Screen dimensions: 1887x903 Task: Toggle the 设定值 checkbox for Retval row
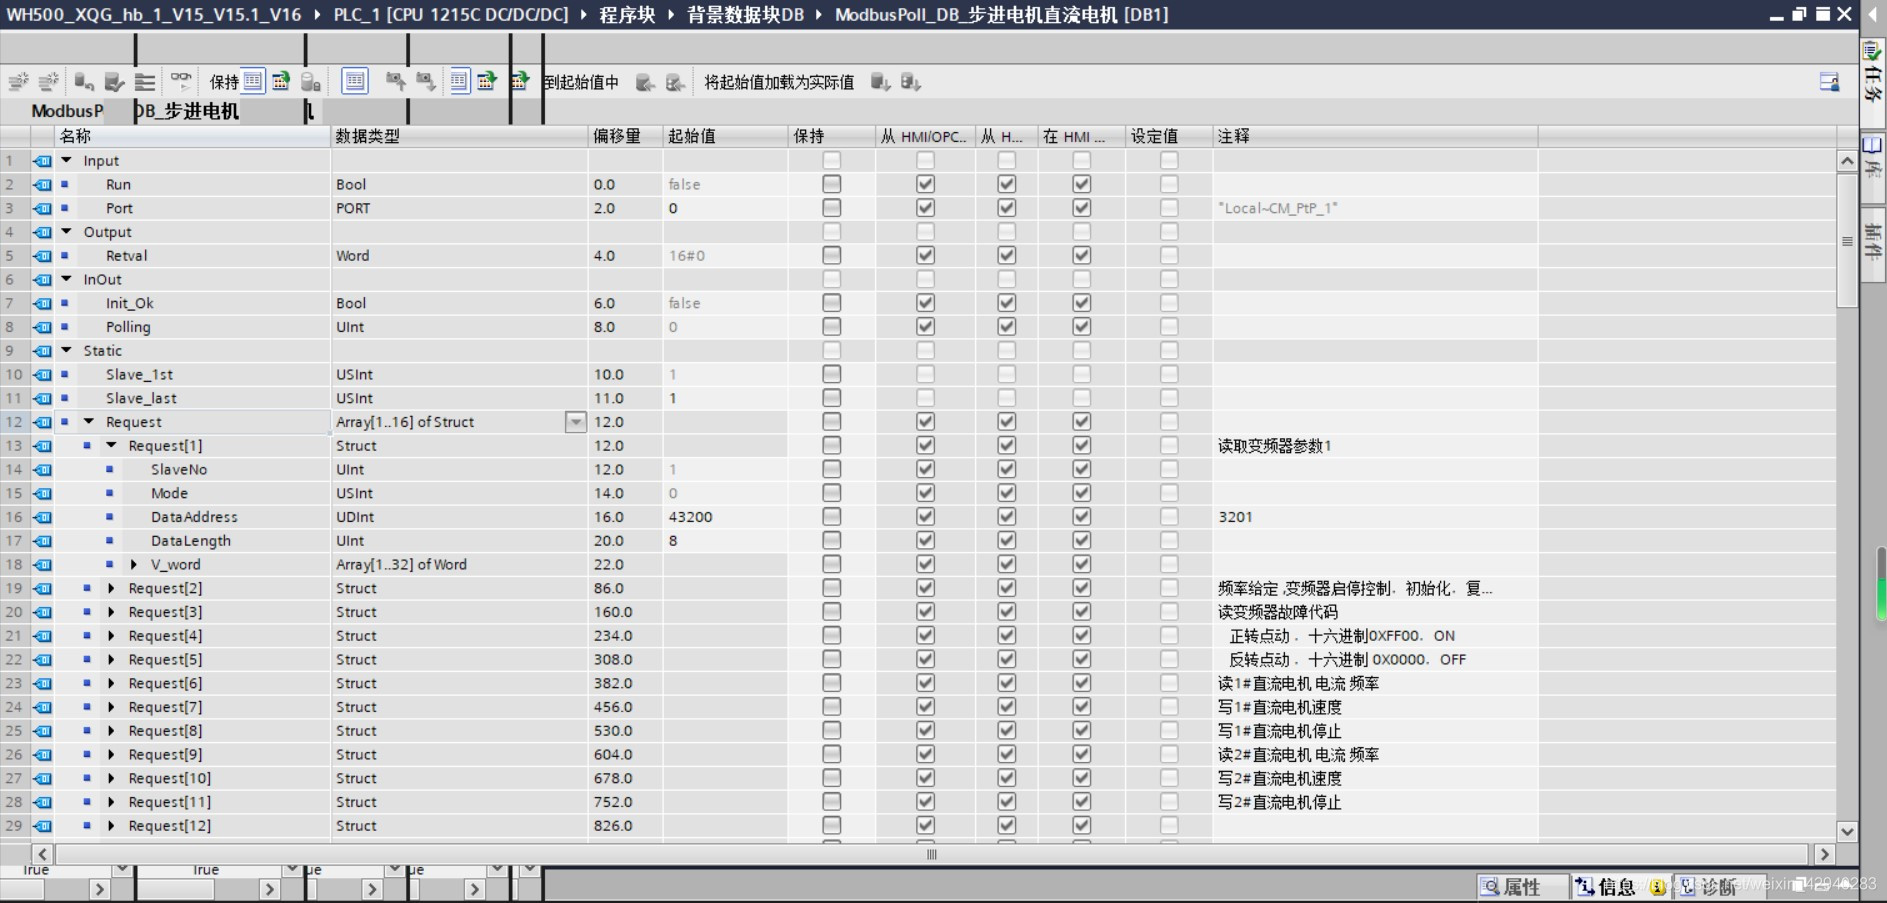pyautogui.click(x=1169, y=256)
